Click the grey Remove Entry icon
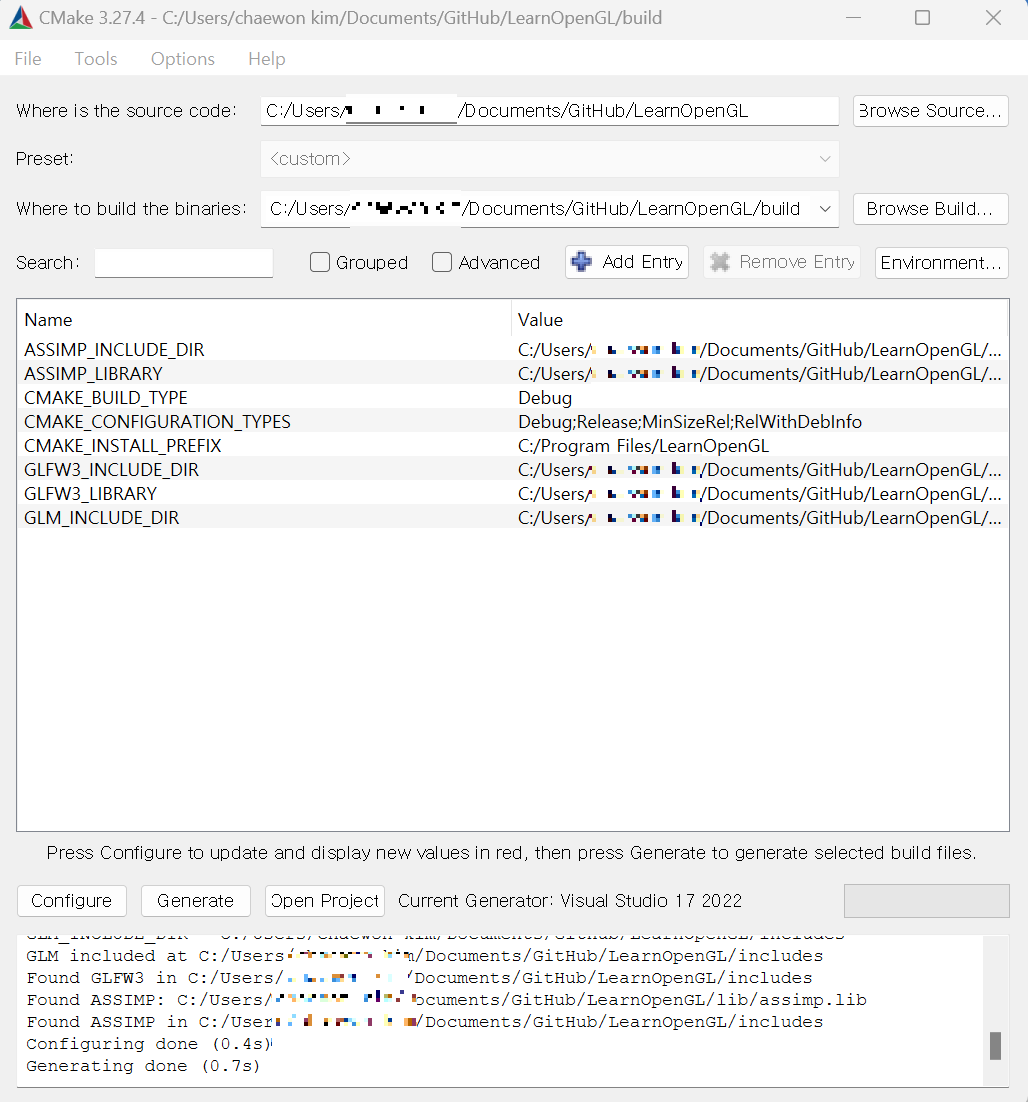Screen dimensions: 1028x1102 point(720,262)
